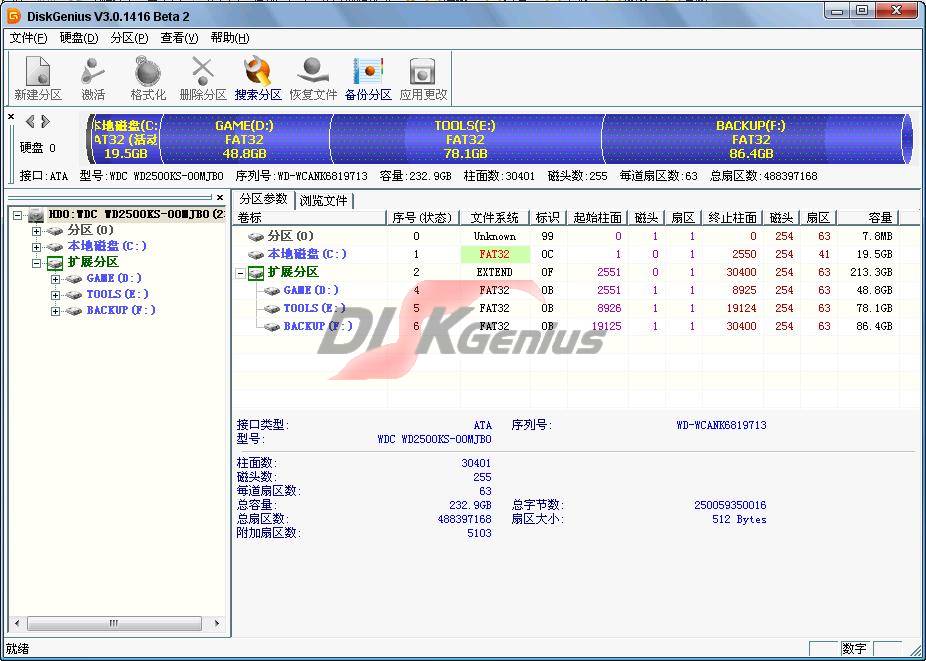Click 分区(0) drive icon in table
This screenshot has width=926, height=661.
point(256,237)
